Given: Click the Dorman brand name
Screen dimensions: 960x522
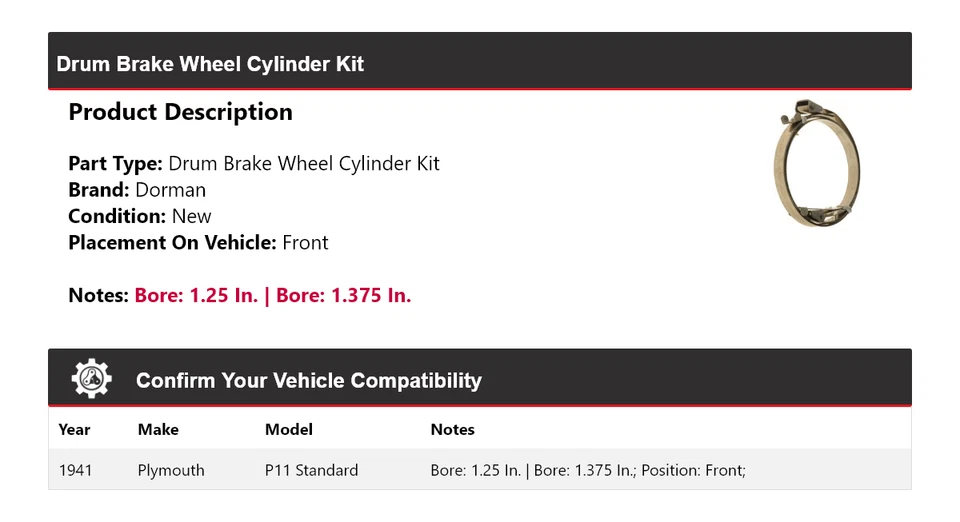Looking at the screenshot, I should click(x=170, y=190).
